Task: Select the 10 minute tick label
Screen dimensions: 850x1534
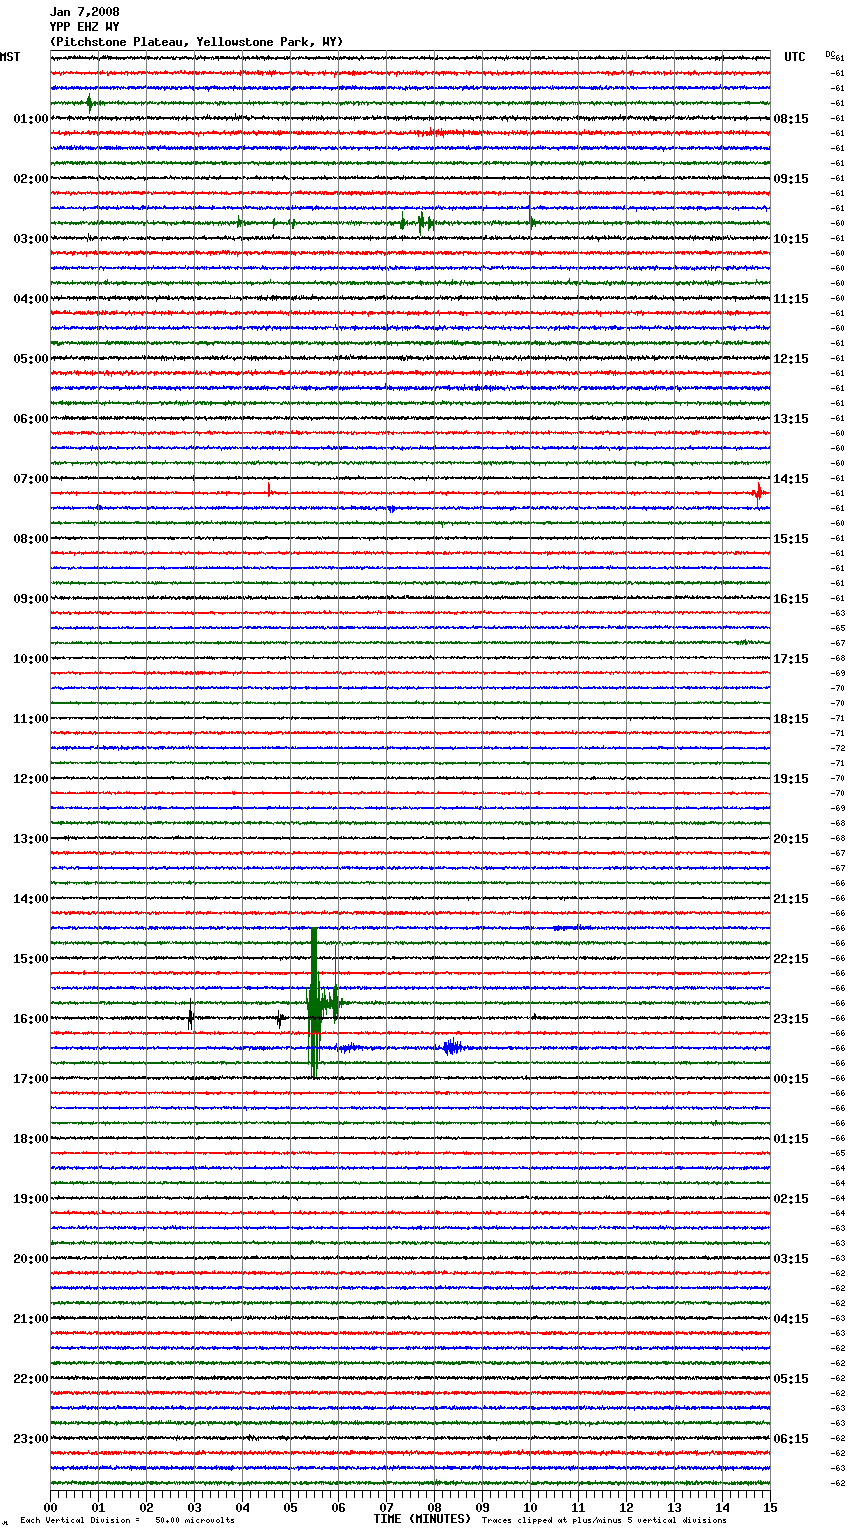Action: [530, 1507]
